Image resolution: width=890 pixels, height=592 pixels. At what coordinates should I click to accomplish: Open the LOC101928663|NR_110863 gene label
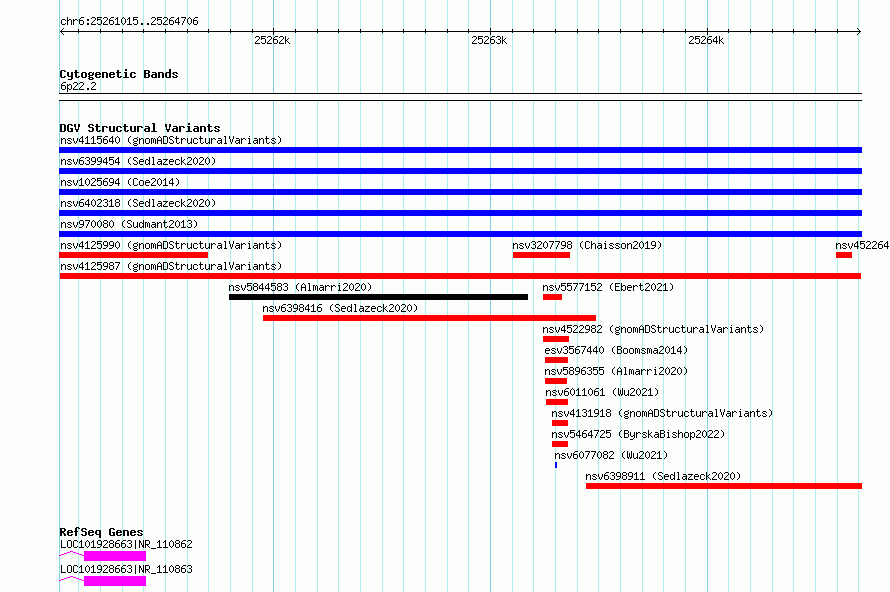126,569
